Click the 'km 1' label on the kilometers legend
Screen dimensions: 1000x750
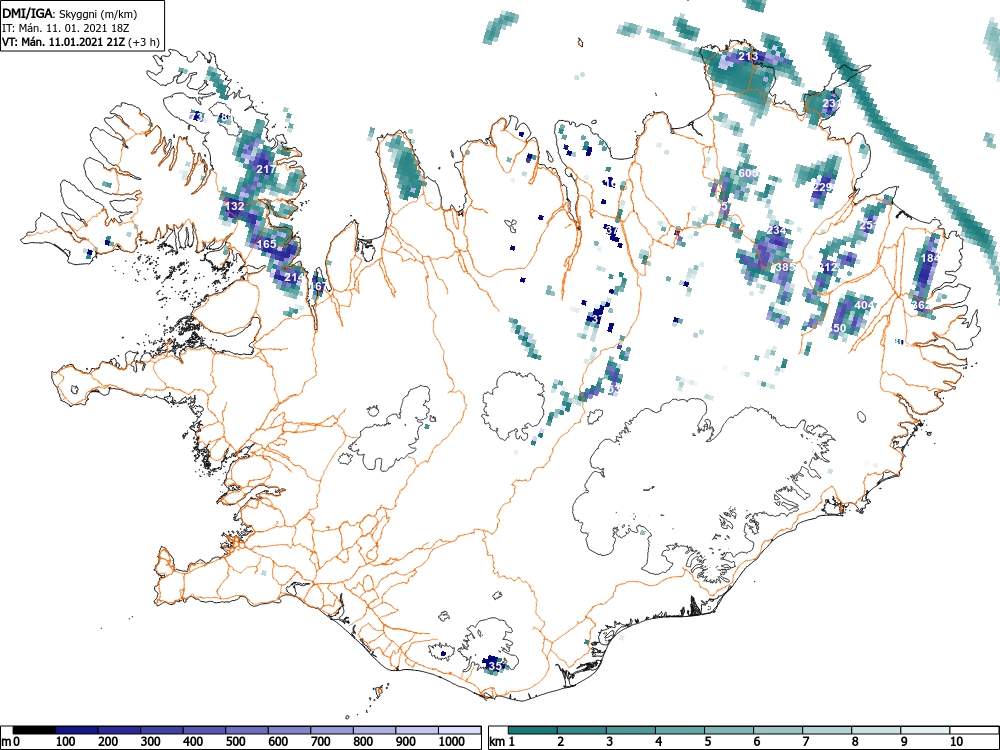click(503, 741)
